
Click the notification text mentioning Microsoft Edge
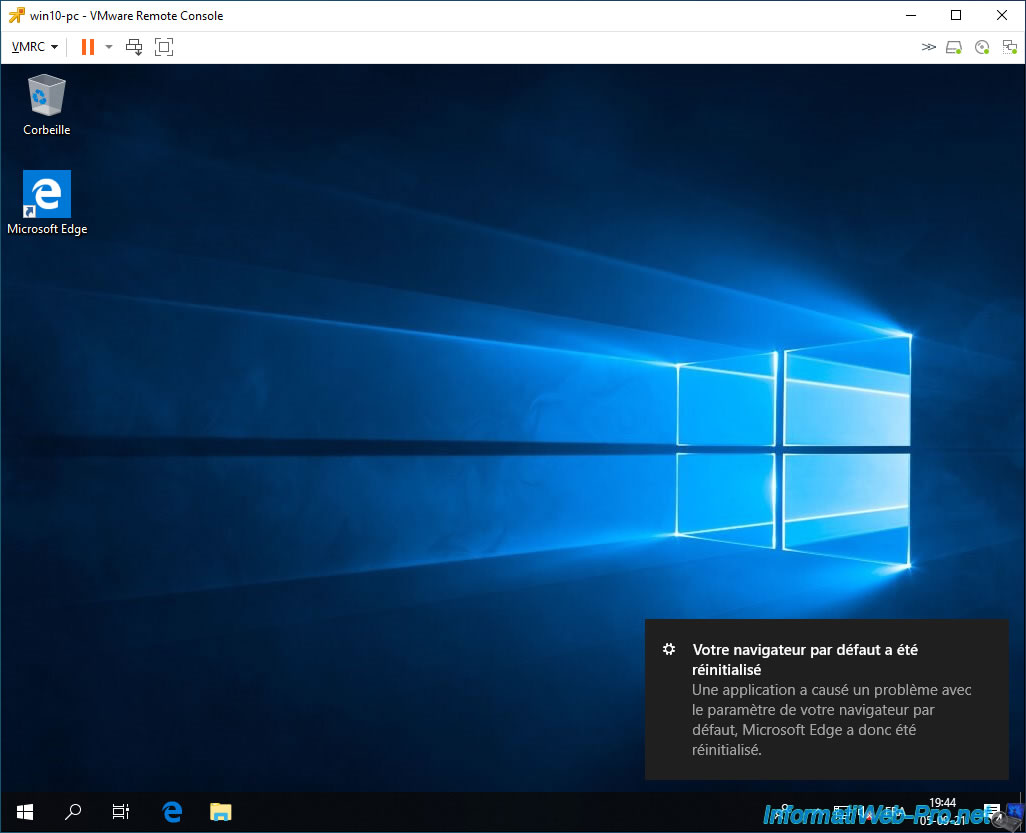[832, 720]
